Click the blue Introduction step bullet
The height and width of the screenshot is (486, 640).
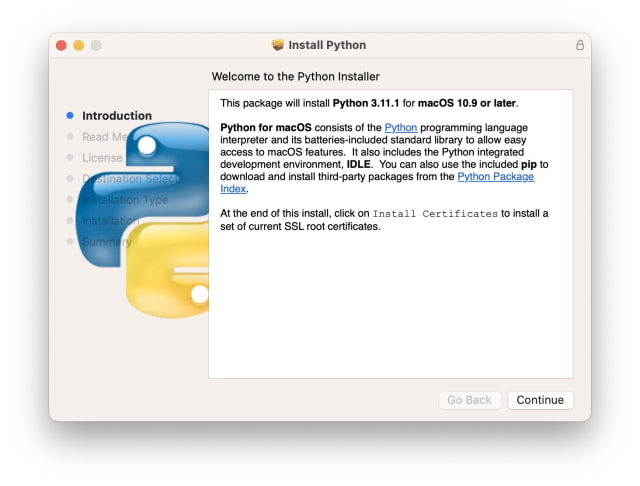pos(70,116)
